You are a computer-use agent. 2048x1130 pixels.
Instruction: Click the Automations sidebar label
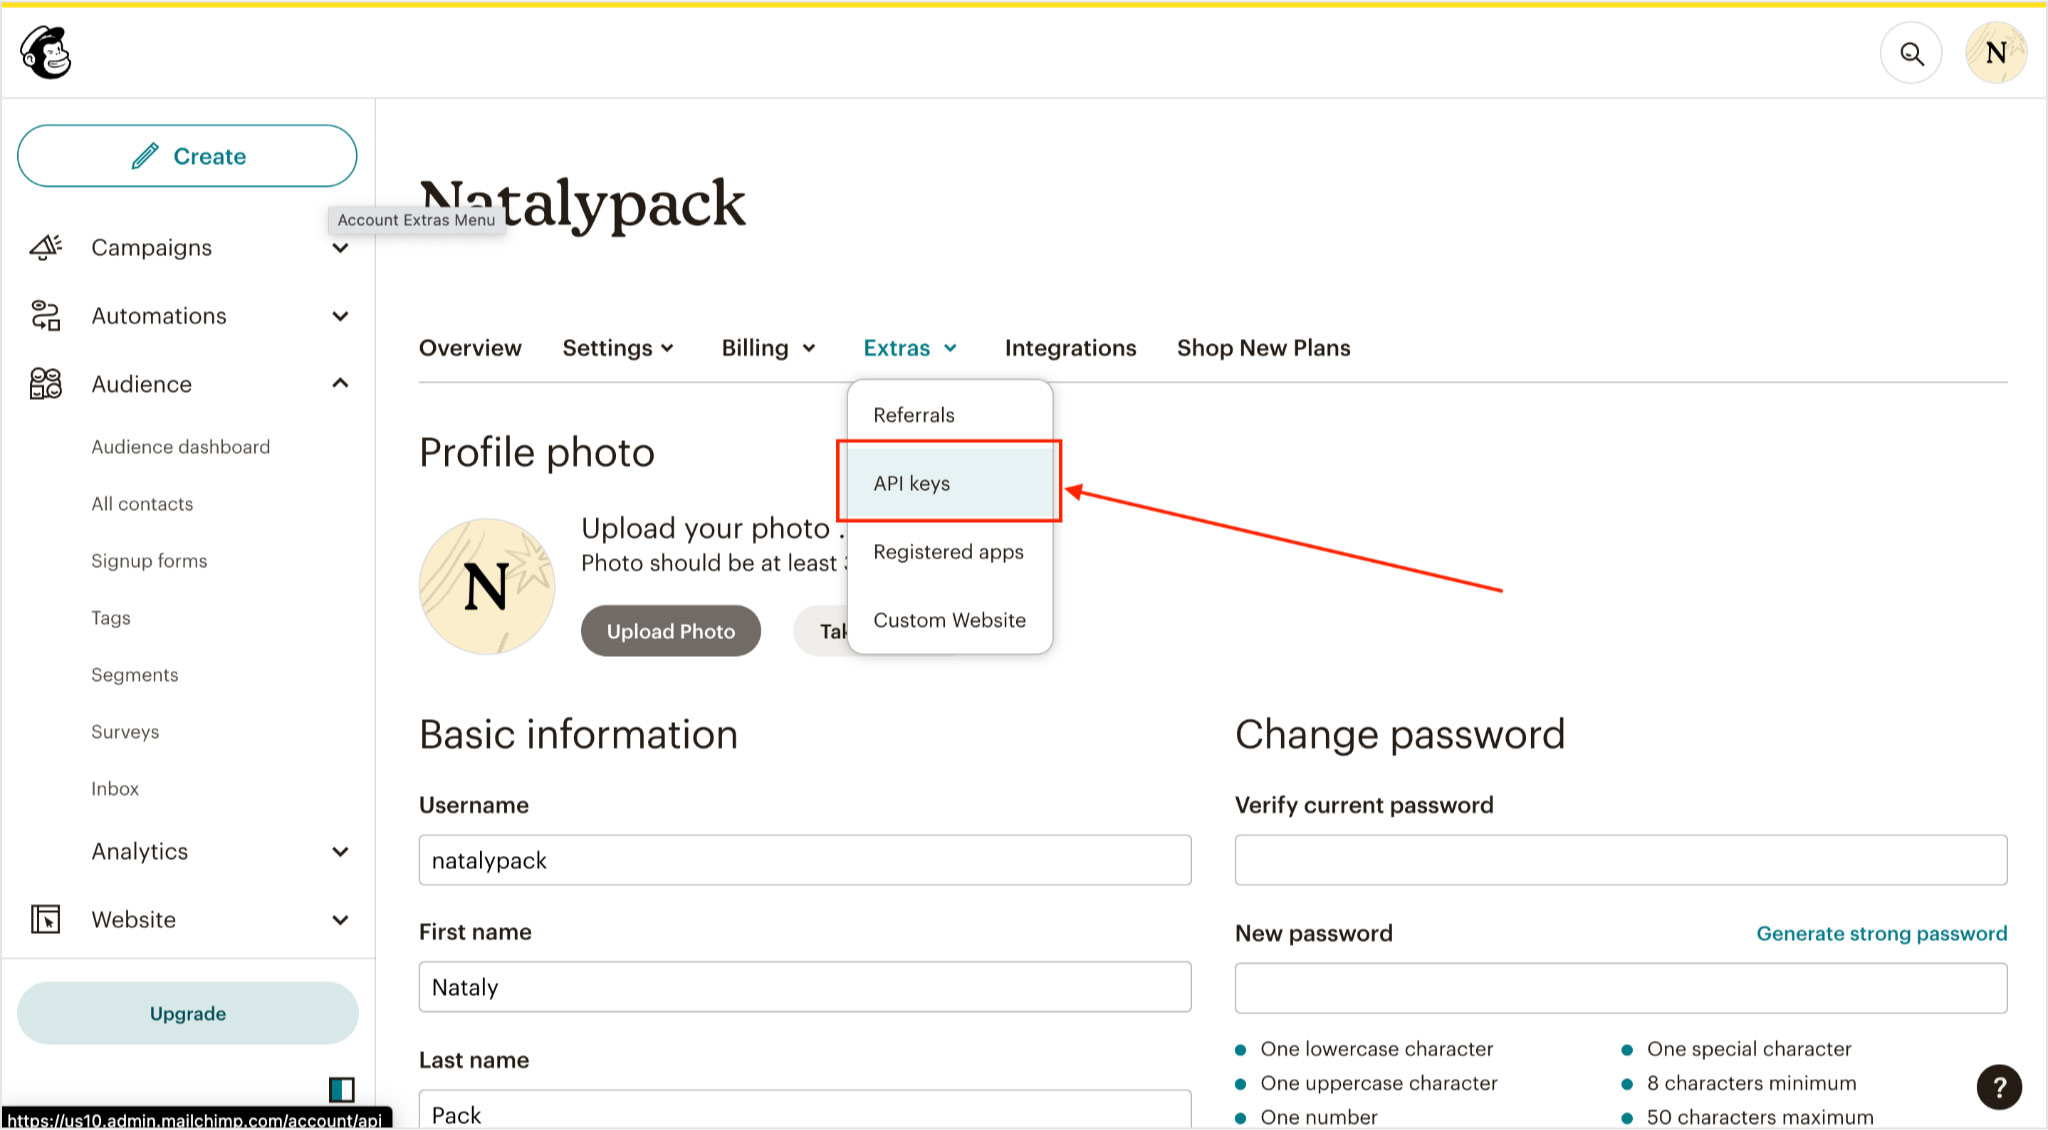point(159,316)
